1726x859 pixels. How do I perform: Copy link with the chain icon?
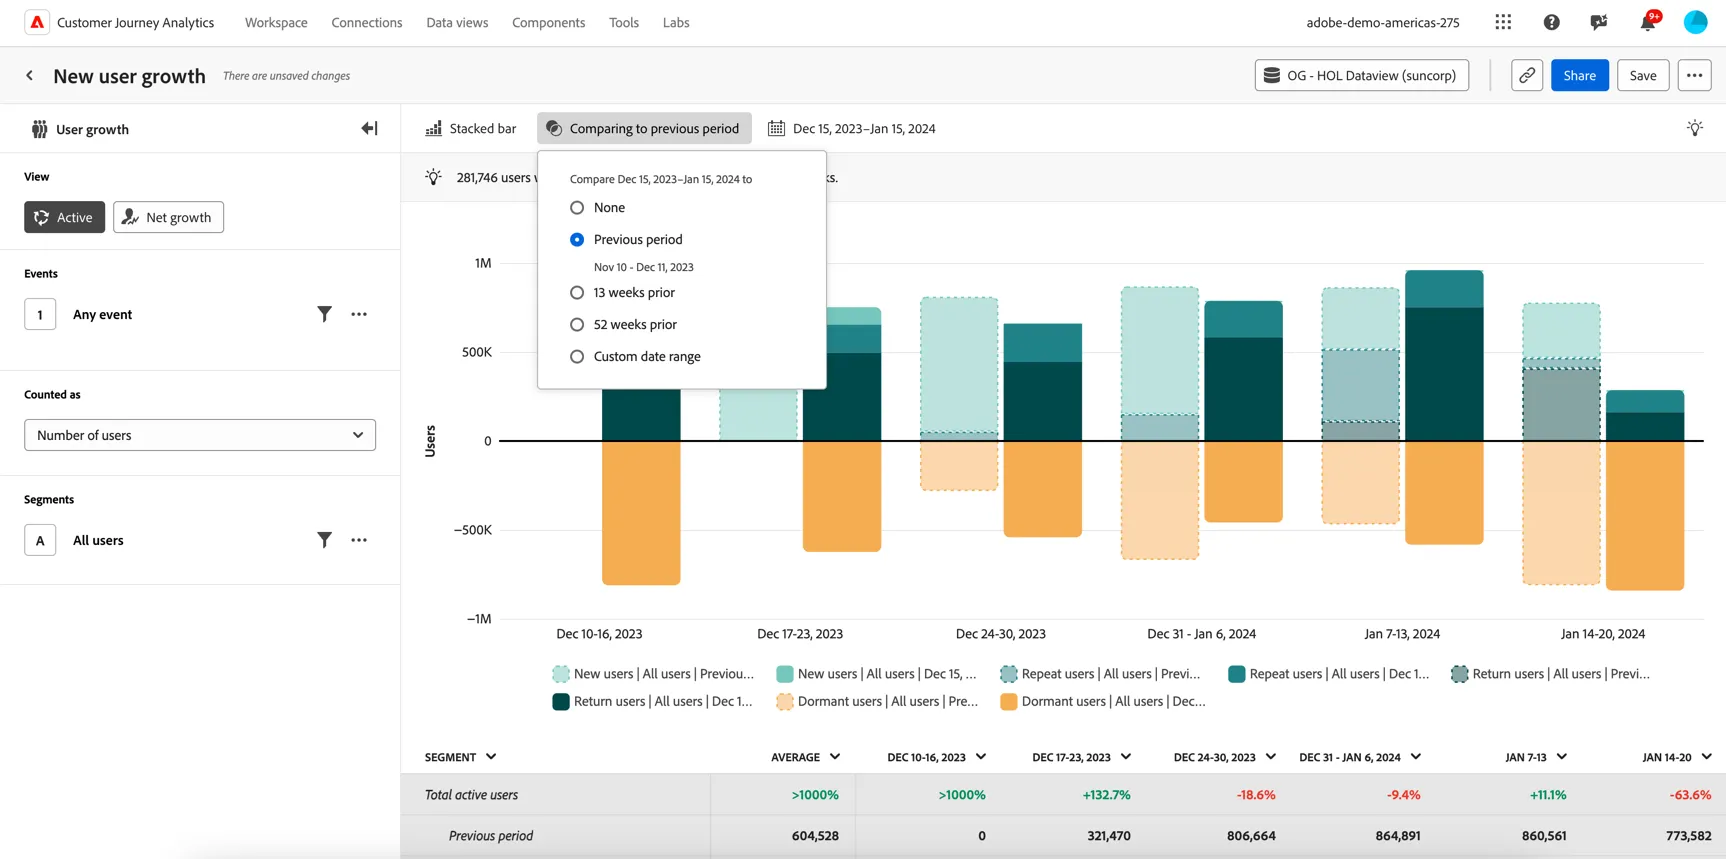[x=1527, y=75]
